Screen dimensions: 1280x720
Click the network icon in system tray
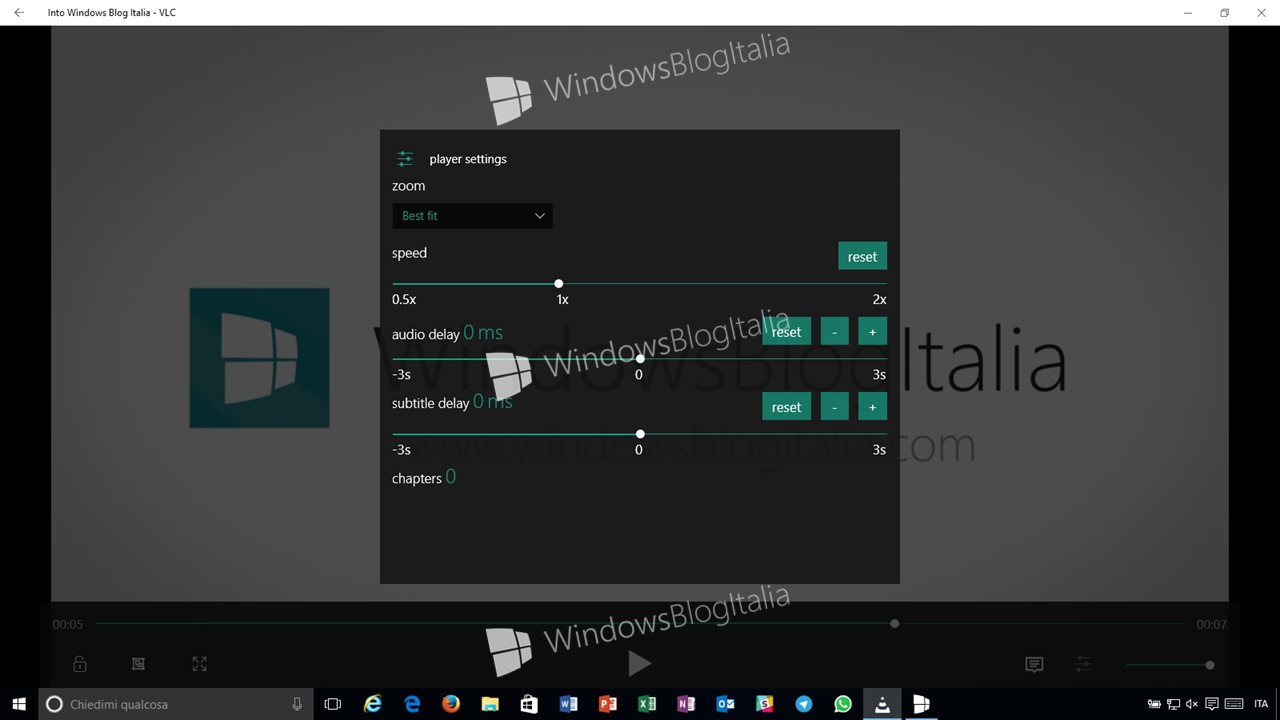coord(1173,704)
